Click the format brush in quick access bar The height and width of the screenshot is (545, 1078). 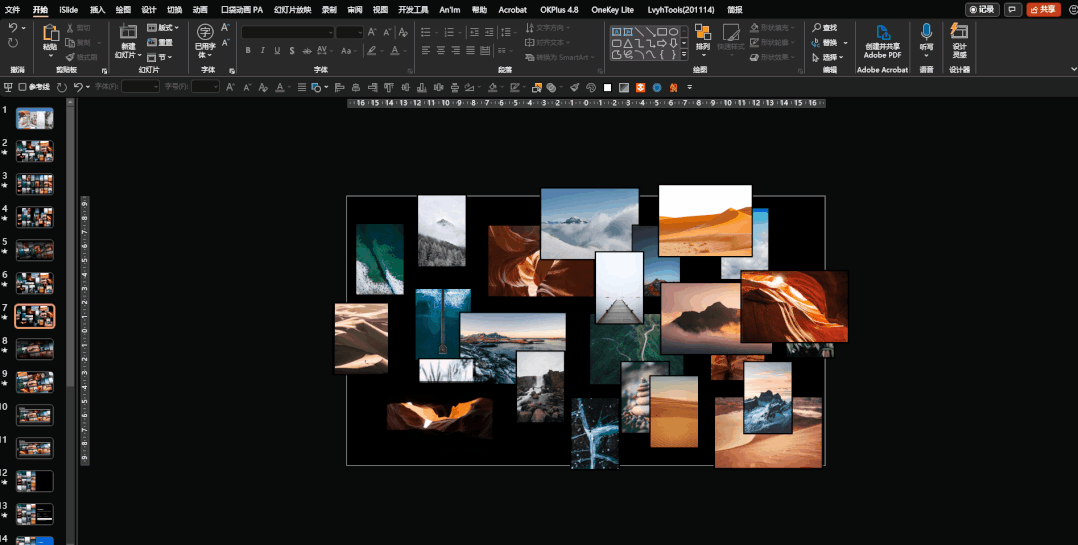coord(574,87)
